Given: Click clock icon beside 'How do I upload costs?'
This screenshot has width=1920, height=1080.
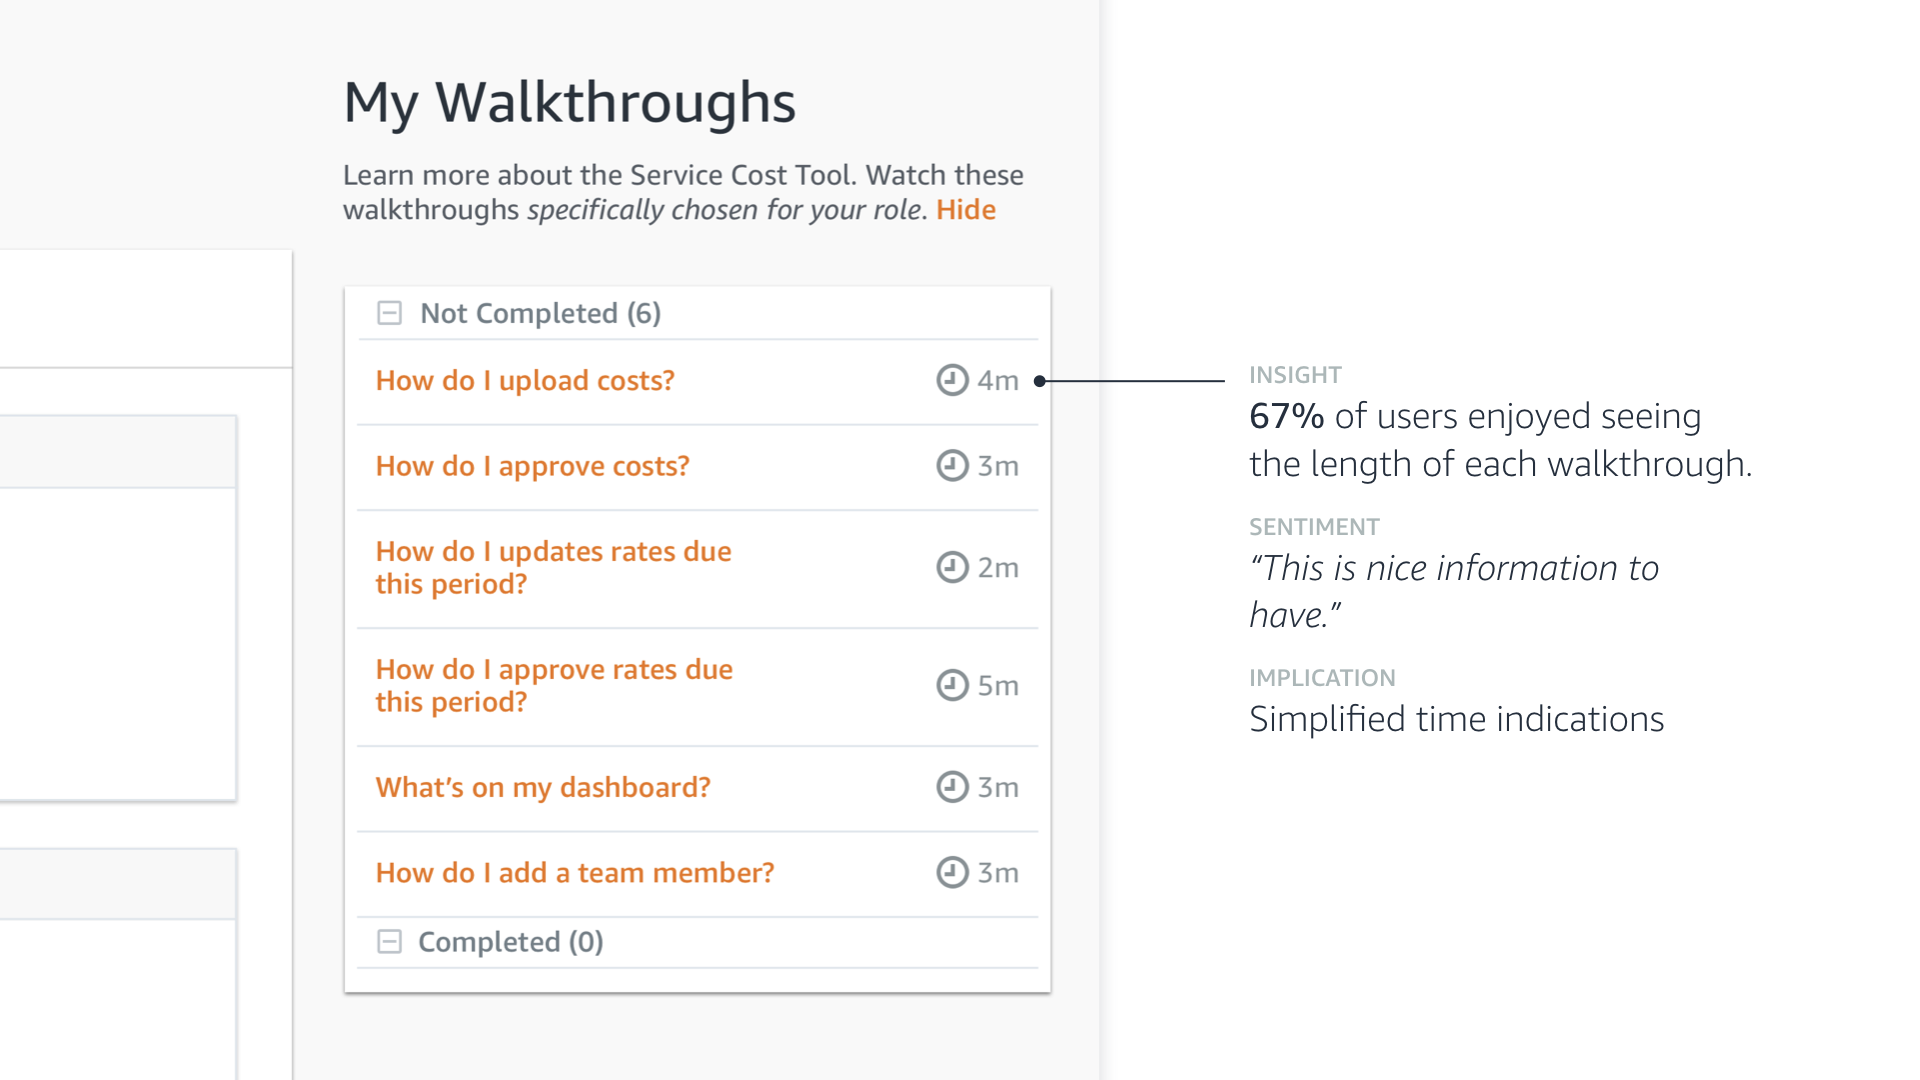Looking at the screenshot, I should (952, 380).
